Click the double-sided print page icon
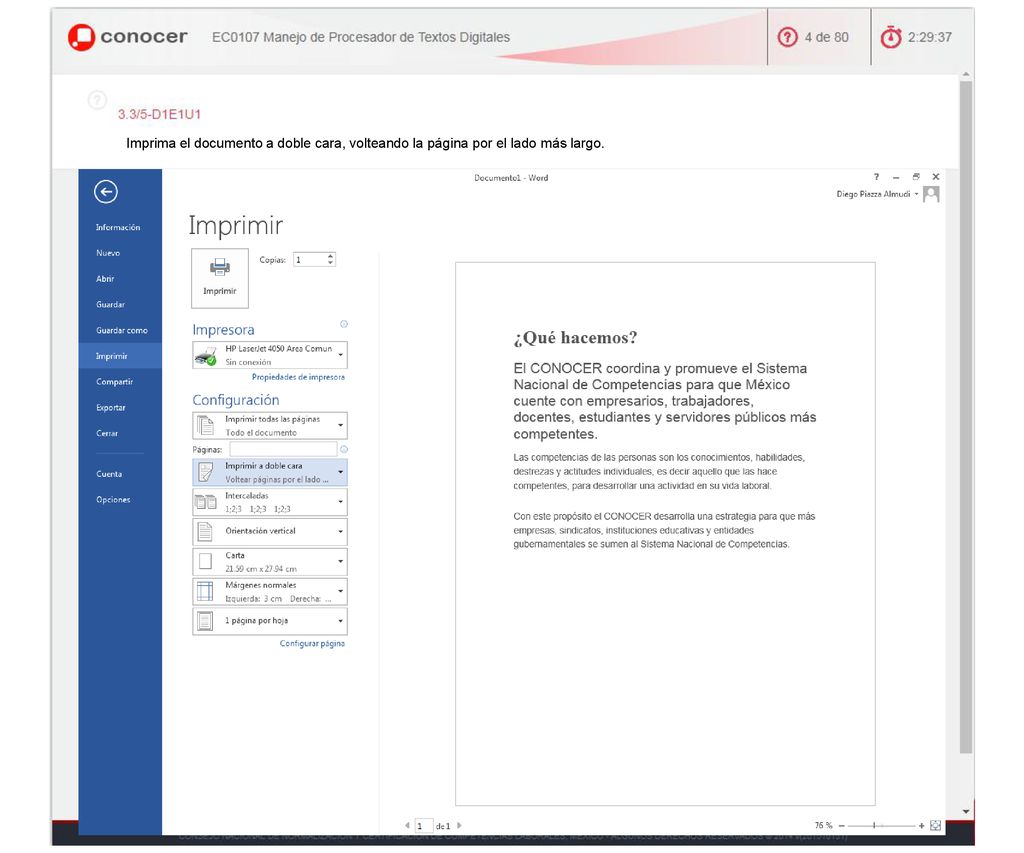 pyautogui.click(x=206, y=472)
